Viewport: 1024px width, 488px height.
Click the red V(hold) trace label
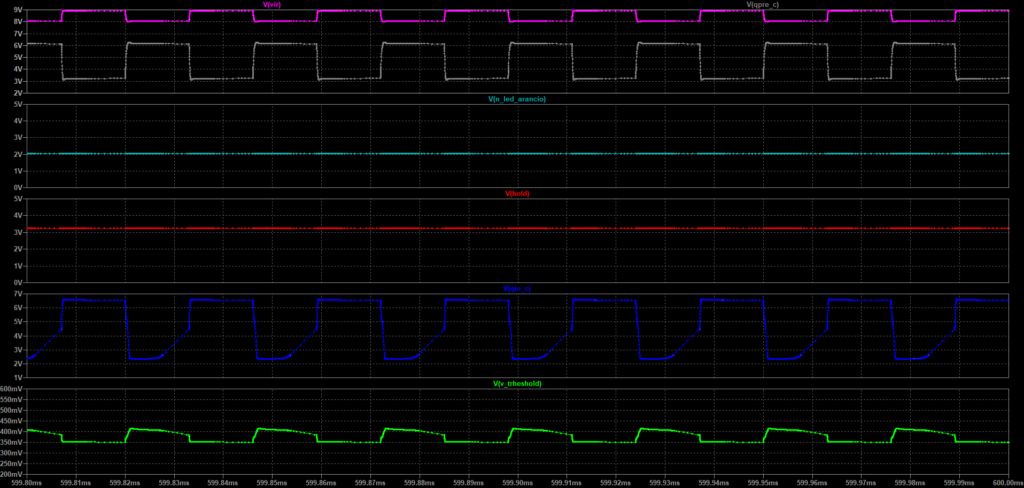(x=517, y=193)
